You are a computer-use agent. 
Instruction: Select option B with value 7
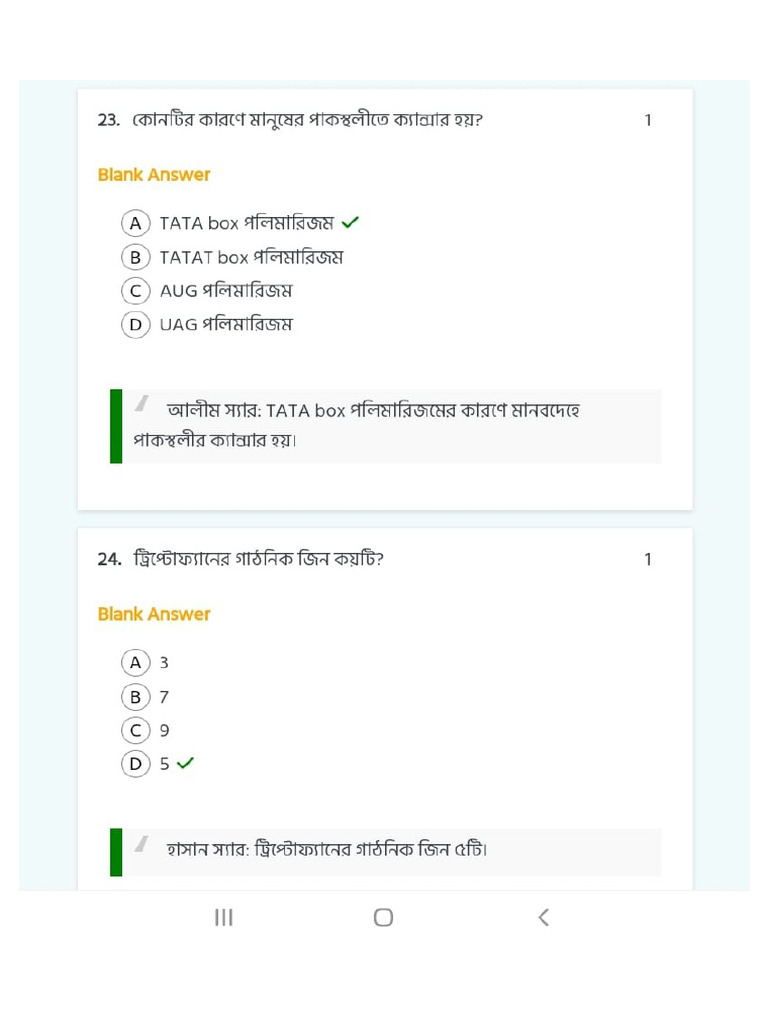click(x=135, y=696)
